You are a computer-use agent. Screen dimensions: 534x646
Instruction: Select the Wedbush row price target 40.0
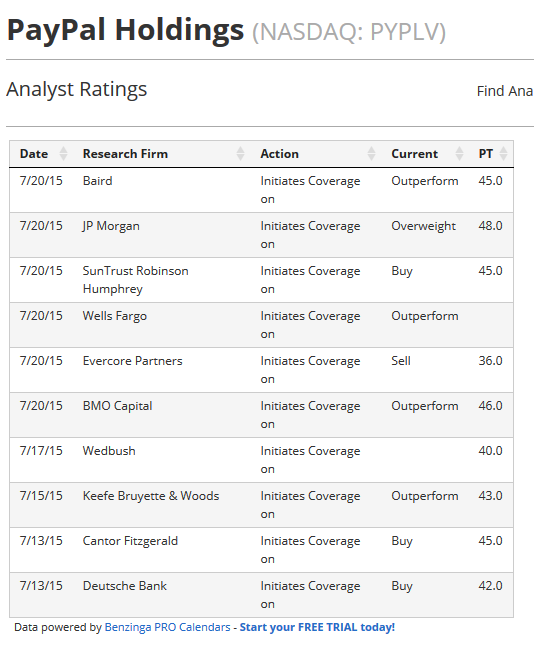[x=490, y=451]
